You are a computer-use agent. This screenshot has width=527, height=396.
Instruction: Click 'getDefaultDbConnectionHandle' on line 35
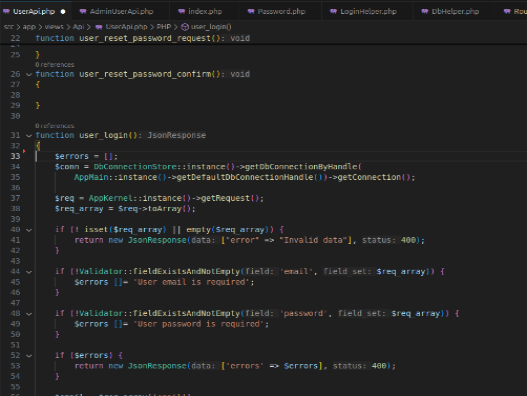pos(245,177)
